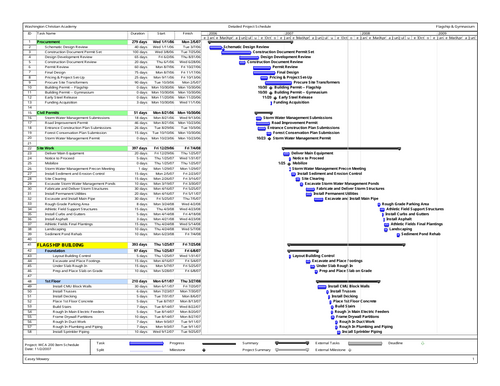Click Pricing & Project Set-Up in Task Name column
Screen dimensions: 500x386
coord(65,77)
